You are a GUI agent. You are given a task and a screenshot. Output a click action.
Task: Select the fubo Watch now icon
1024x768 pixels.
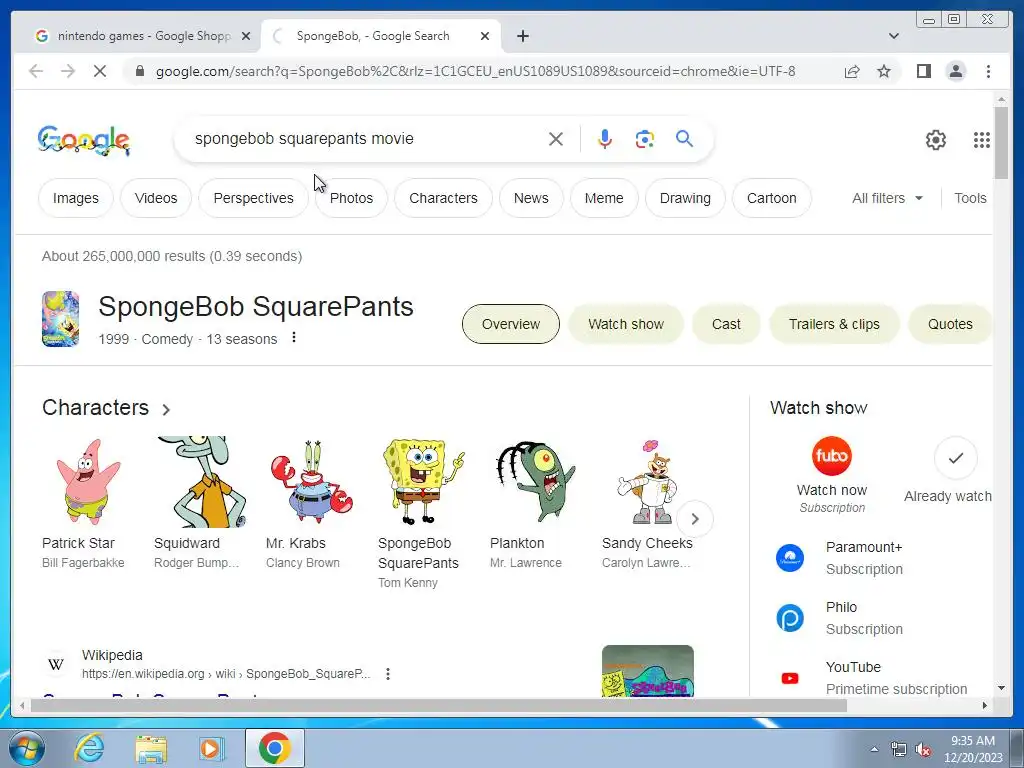click(x=831, y=456)
